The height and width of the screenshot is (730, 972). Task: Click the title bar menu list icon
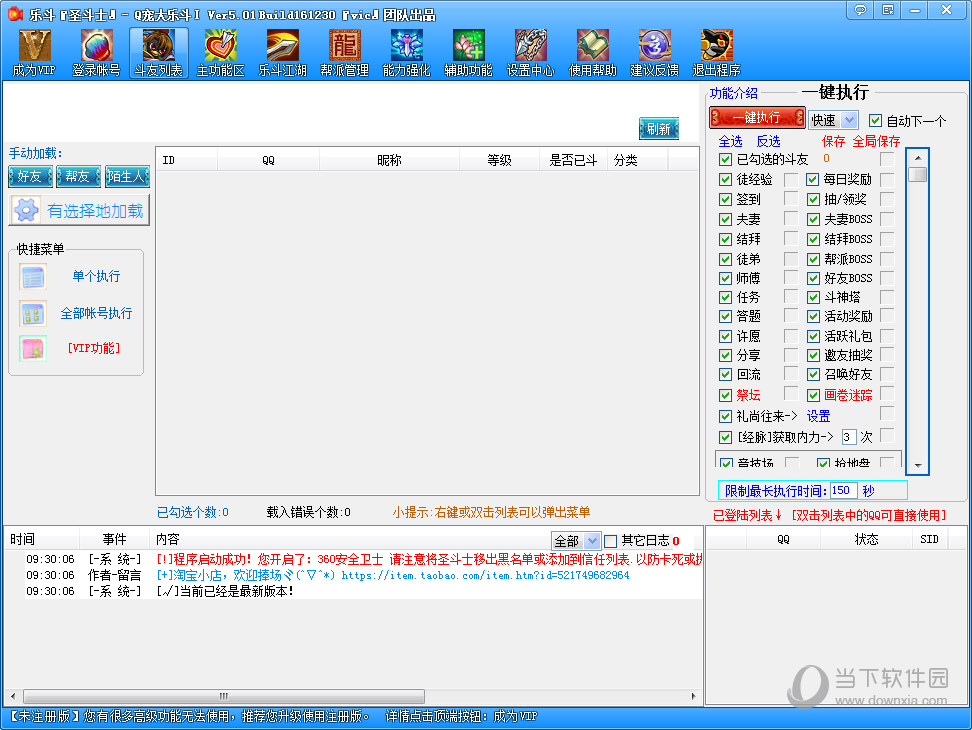[888, 10]
